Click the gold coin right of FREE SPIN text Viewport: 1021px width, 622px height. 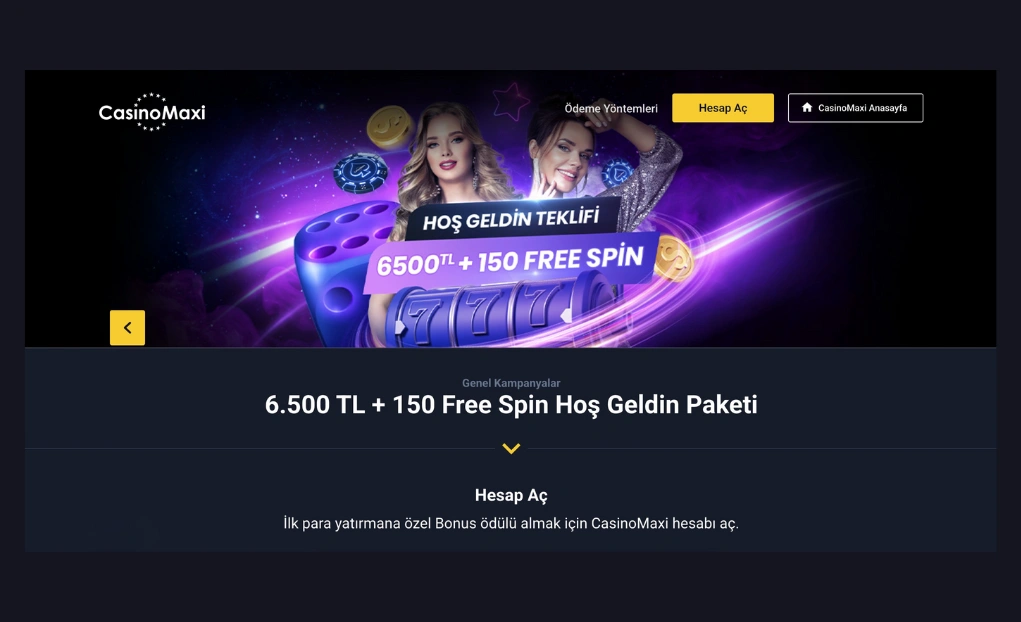point(673,259)
